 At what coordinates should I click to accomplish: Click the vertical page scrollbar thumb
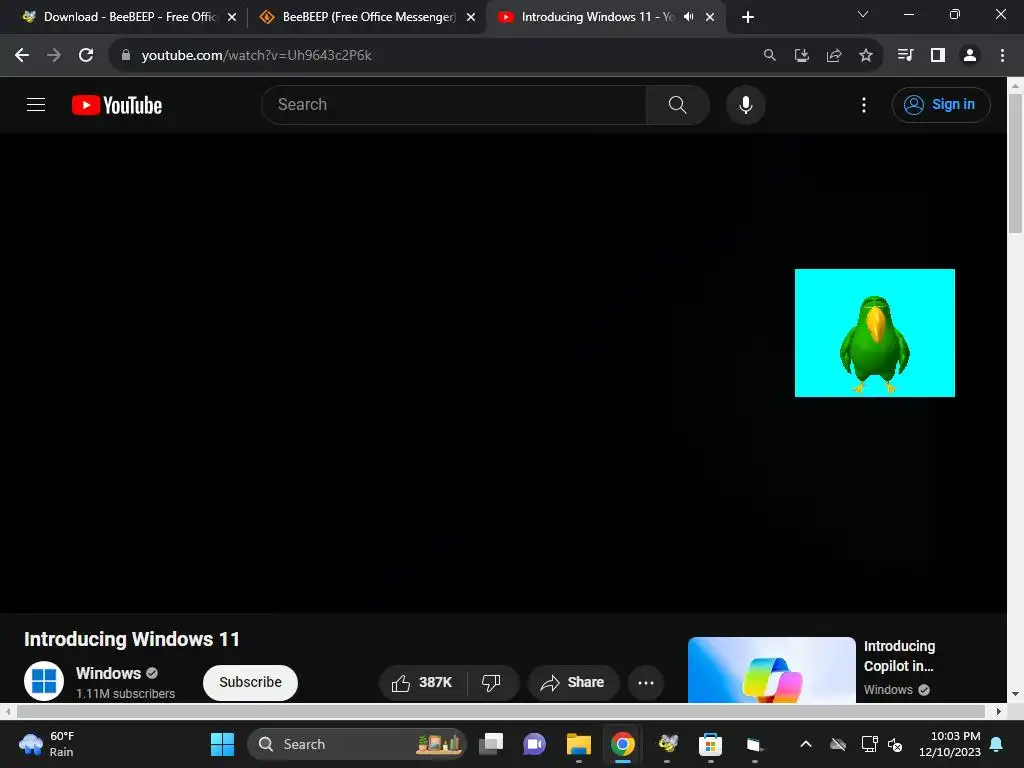click(x=1015, y=163)
